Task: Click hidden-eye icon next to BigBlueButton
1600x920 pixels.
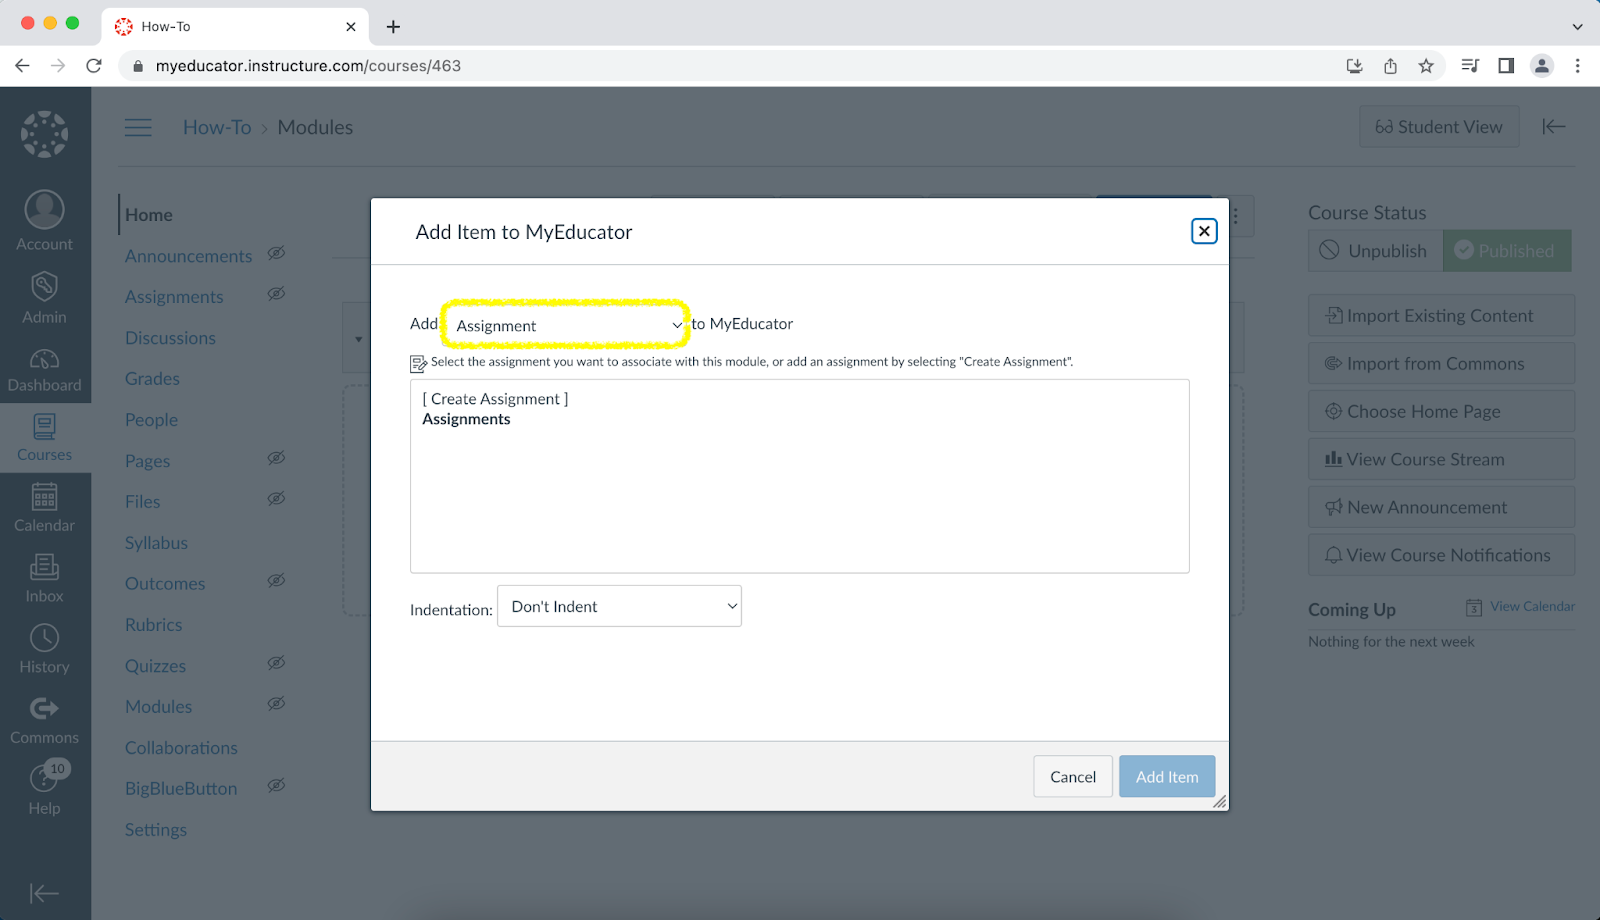Action: click(x=276, y=786)
